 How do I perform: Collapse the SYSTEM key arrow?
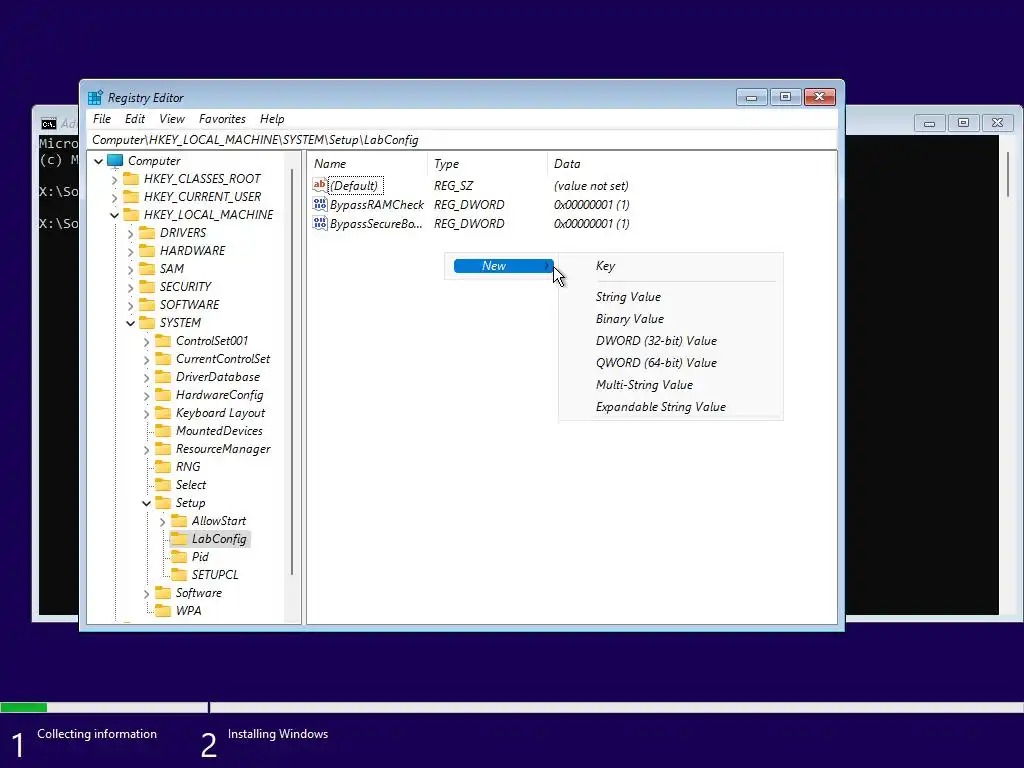[131, 323]
